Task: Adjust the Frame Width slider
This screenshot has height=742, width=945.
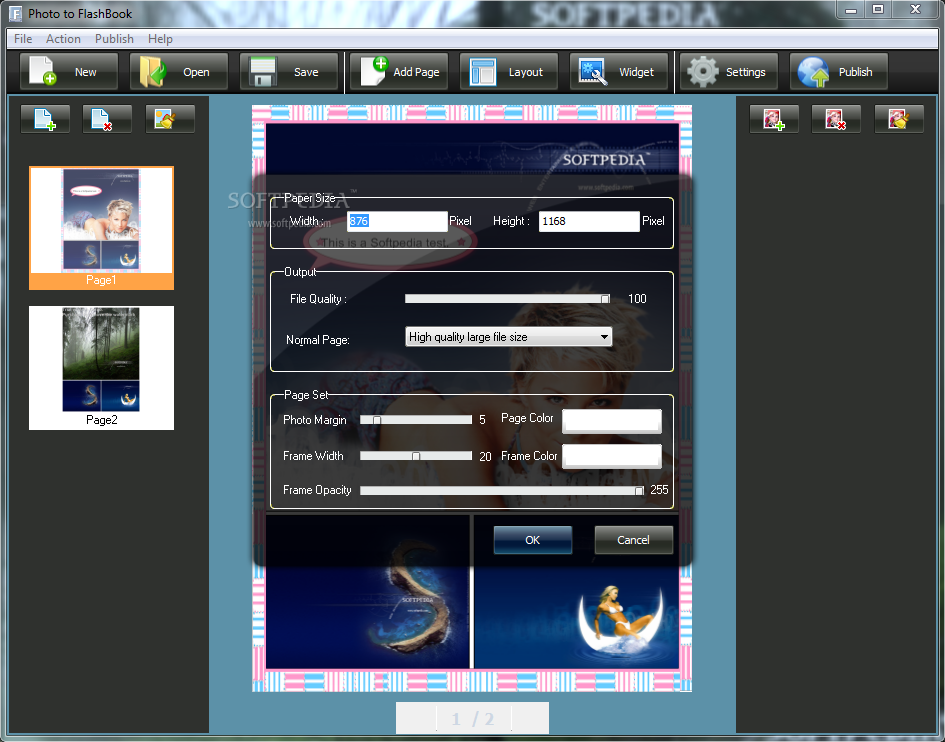Action: [x=416, y=456]
